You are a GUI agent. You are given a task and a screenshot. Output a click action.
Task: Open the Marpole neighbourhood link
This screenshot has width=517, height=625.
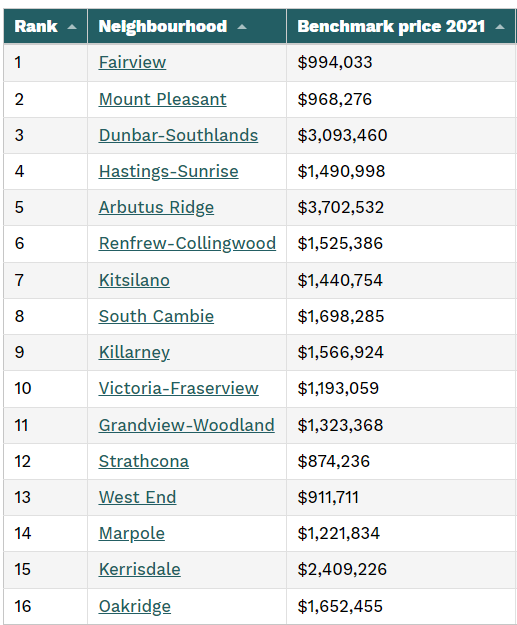pyautogui.click(x=132, y=533)
